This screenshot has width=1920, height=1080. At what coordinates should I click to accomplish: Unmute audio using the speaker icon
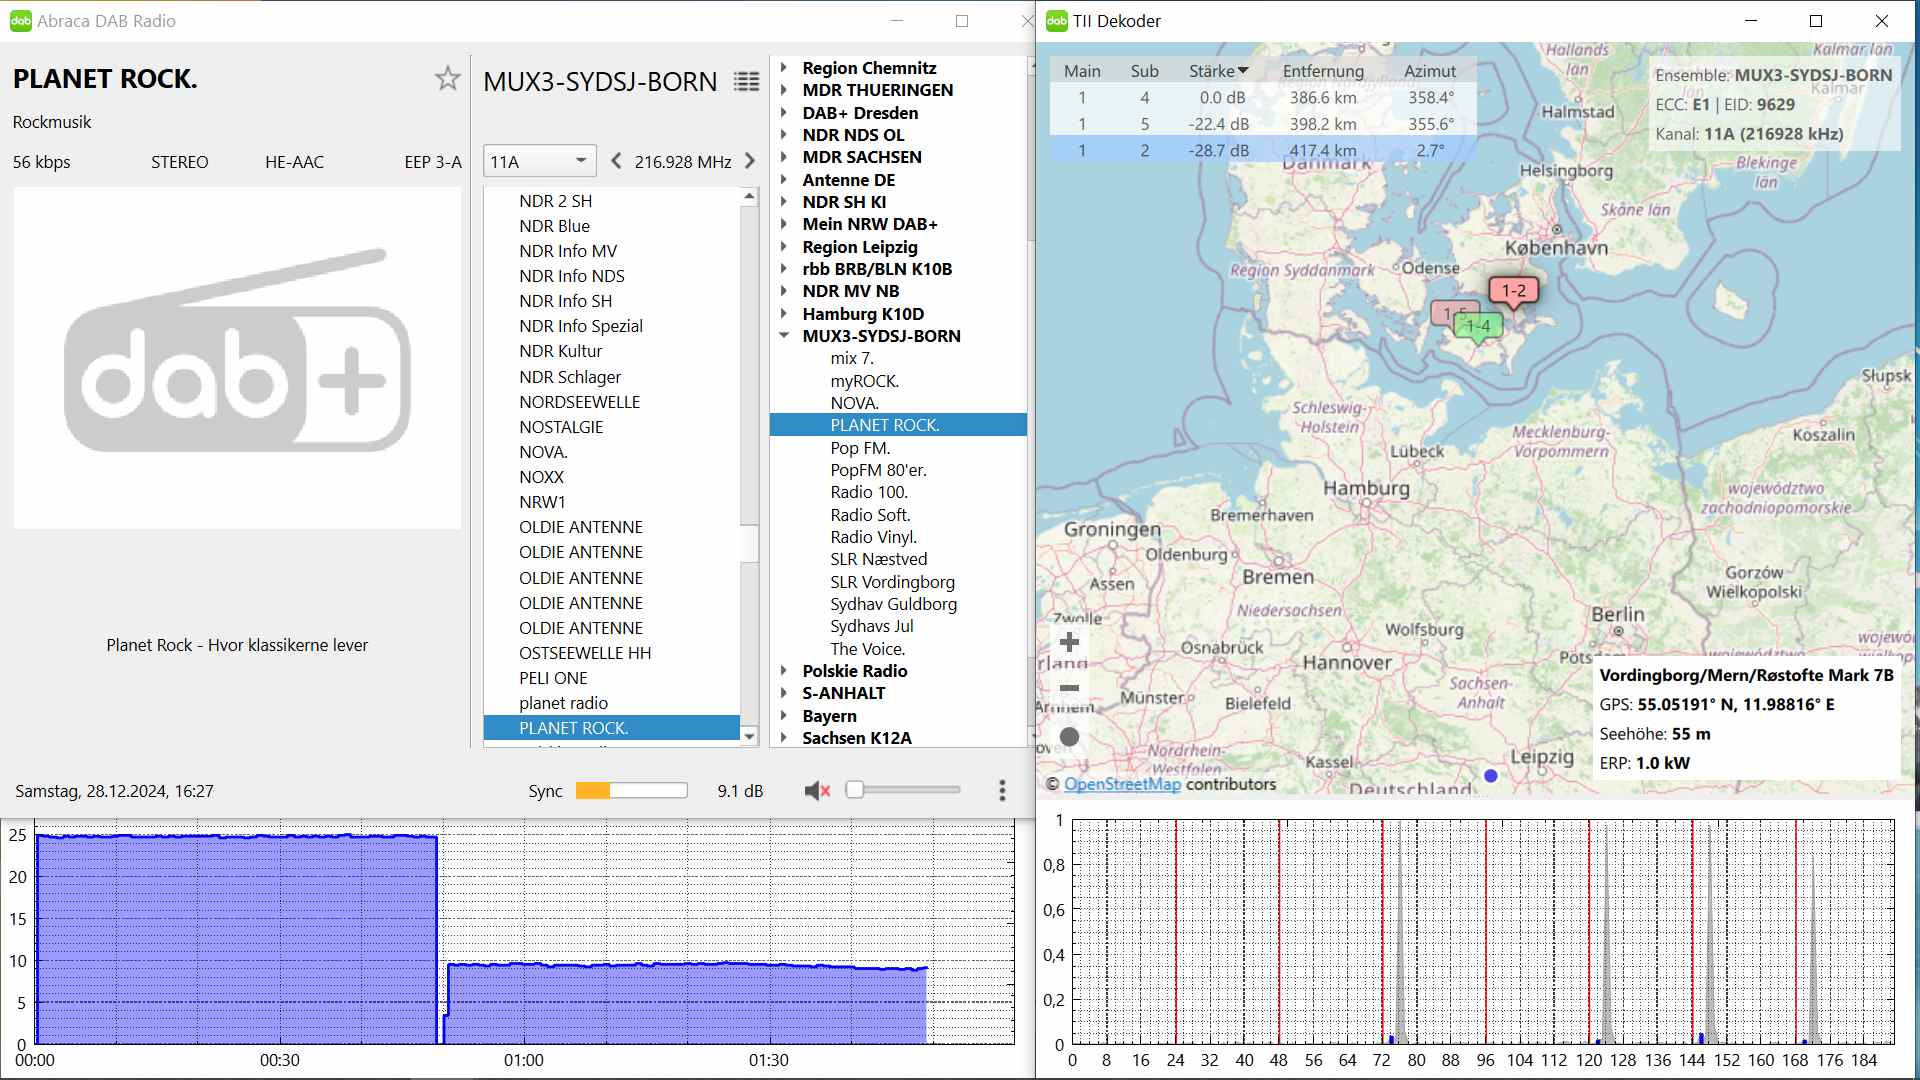tap(817, 791)
